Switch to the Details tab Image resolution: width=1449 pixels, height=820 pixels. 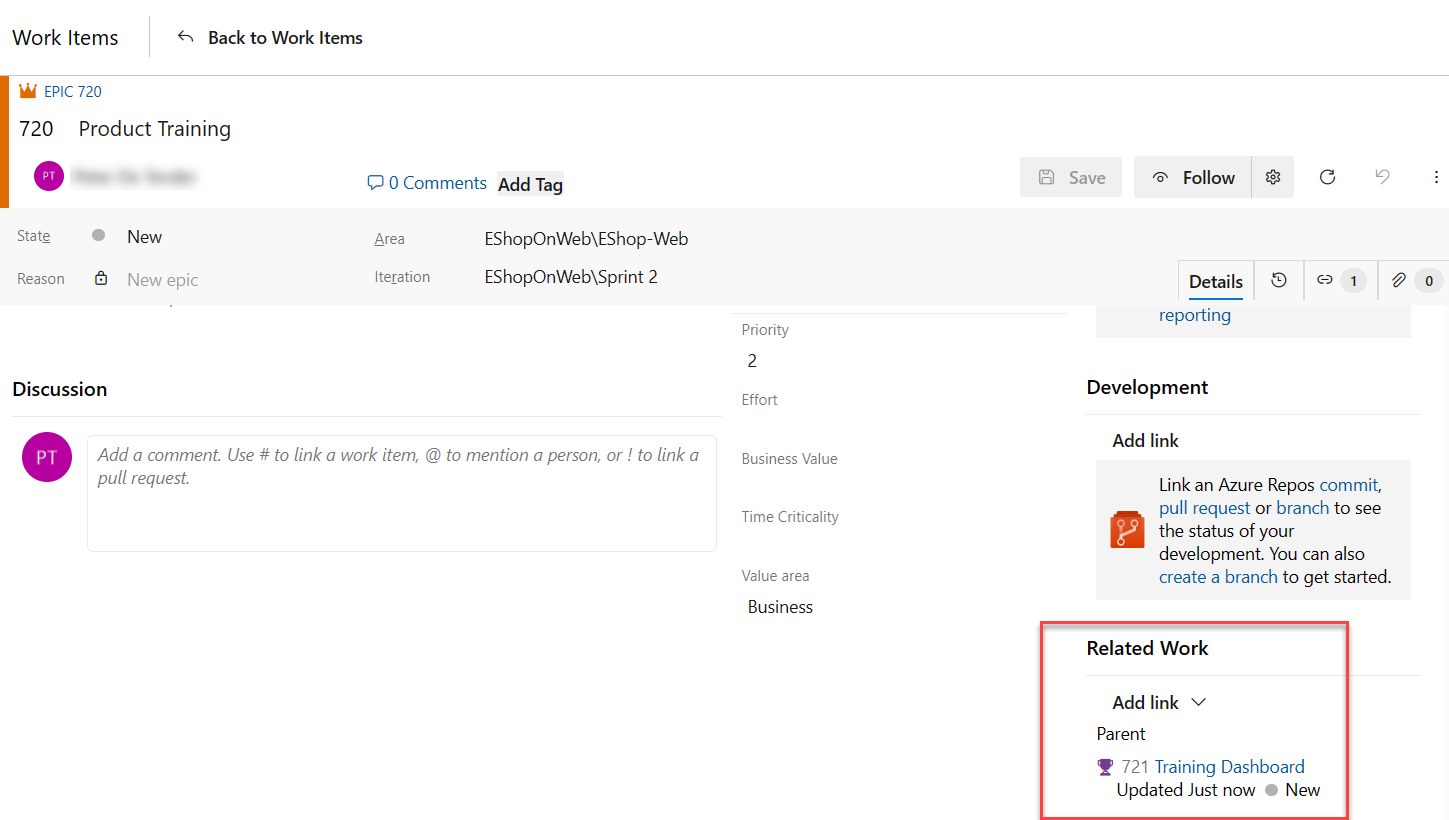(x=1215, y=282)
